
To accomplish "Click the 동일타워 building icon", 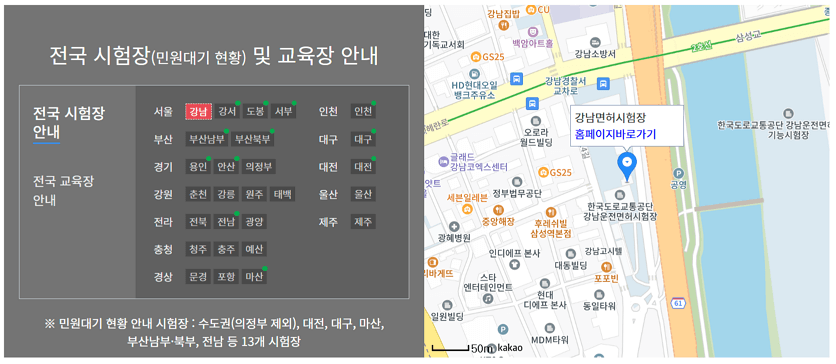I will 599,294.
